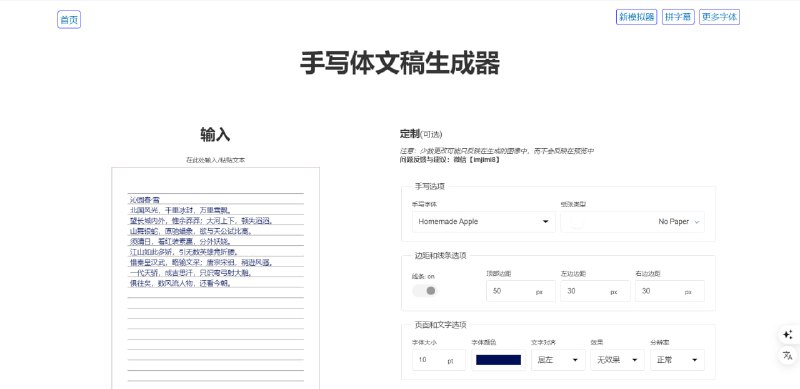The width and height of the screenshot is (800, 389).
Task: Go to the 首页 home link
Action: [69, 19]
